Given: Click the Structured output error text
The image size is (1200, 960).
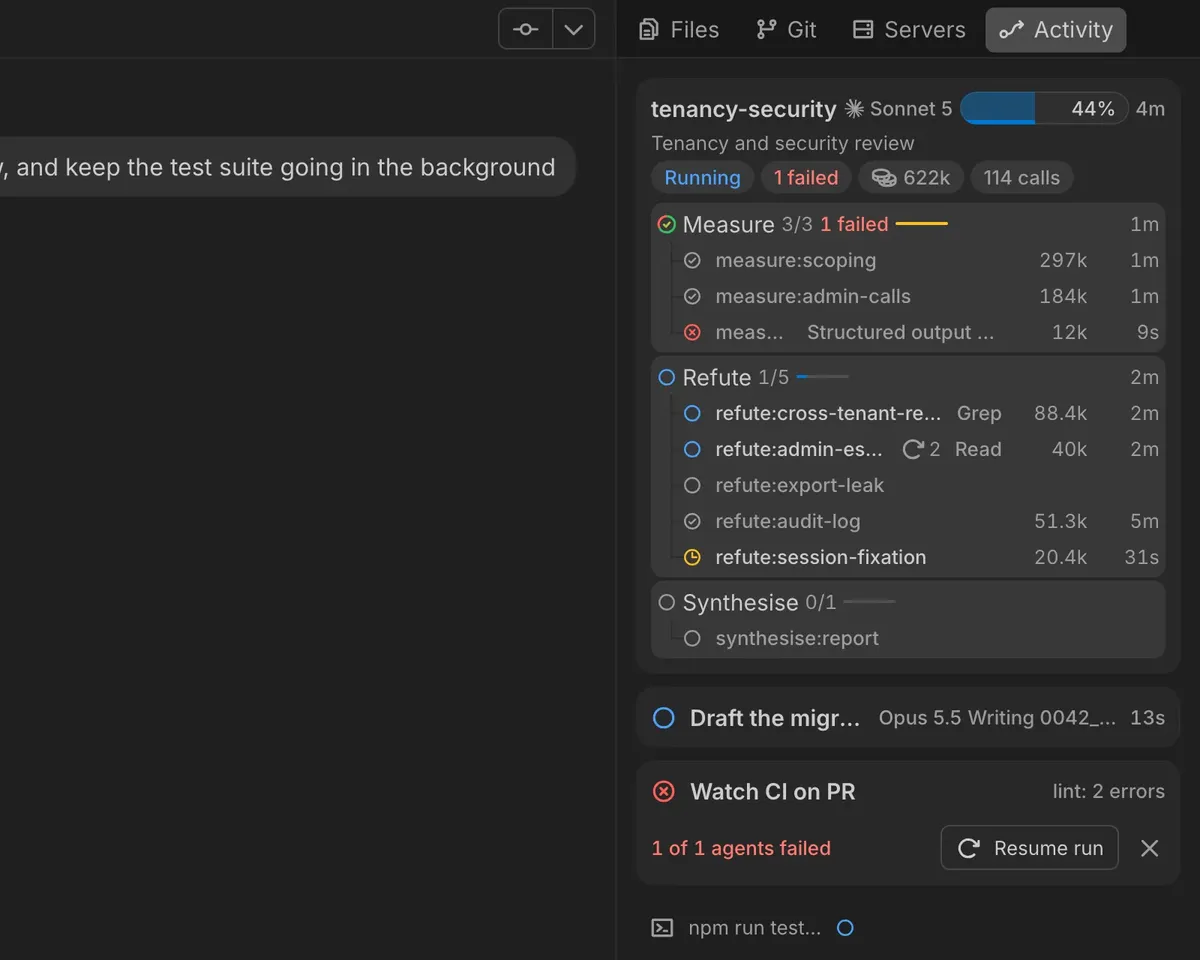Looking at the screenshot, I should pyautogui.click(x=900, y=332).
